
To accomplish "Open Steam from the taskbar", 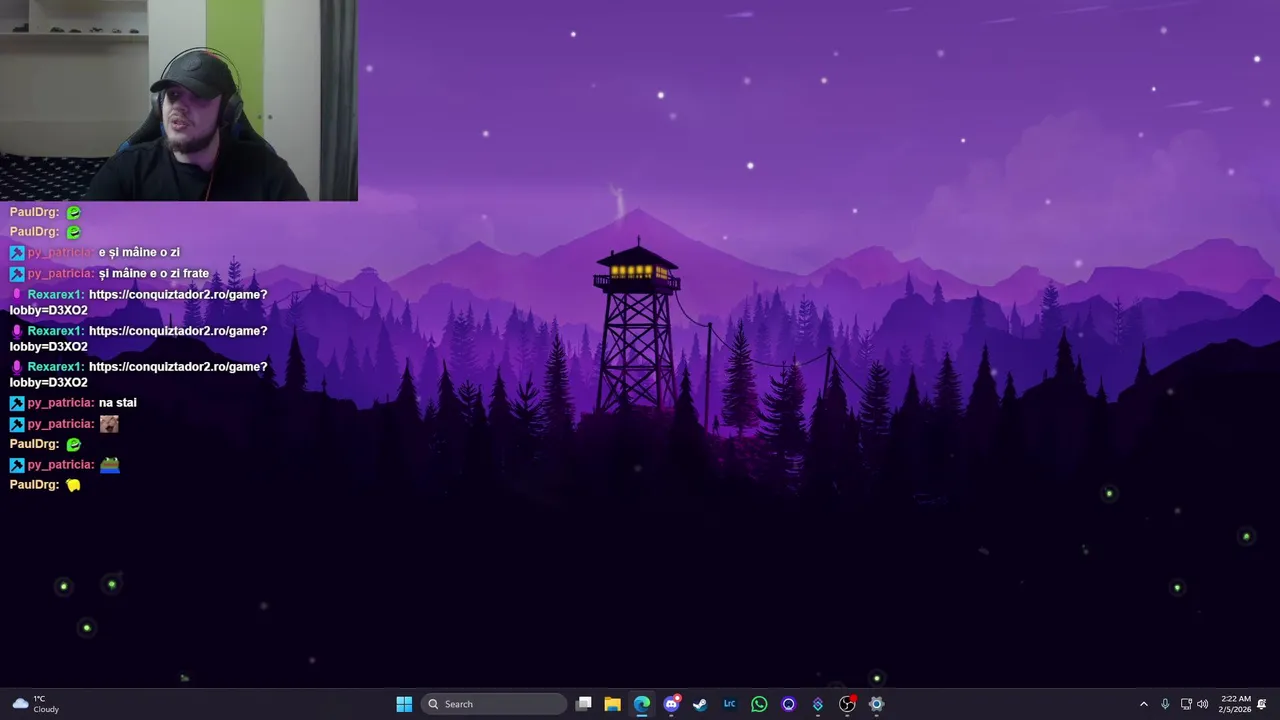I will pyautogui.click(x=700, y=704).
